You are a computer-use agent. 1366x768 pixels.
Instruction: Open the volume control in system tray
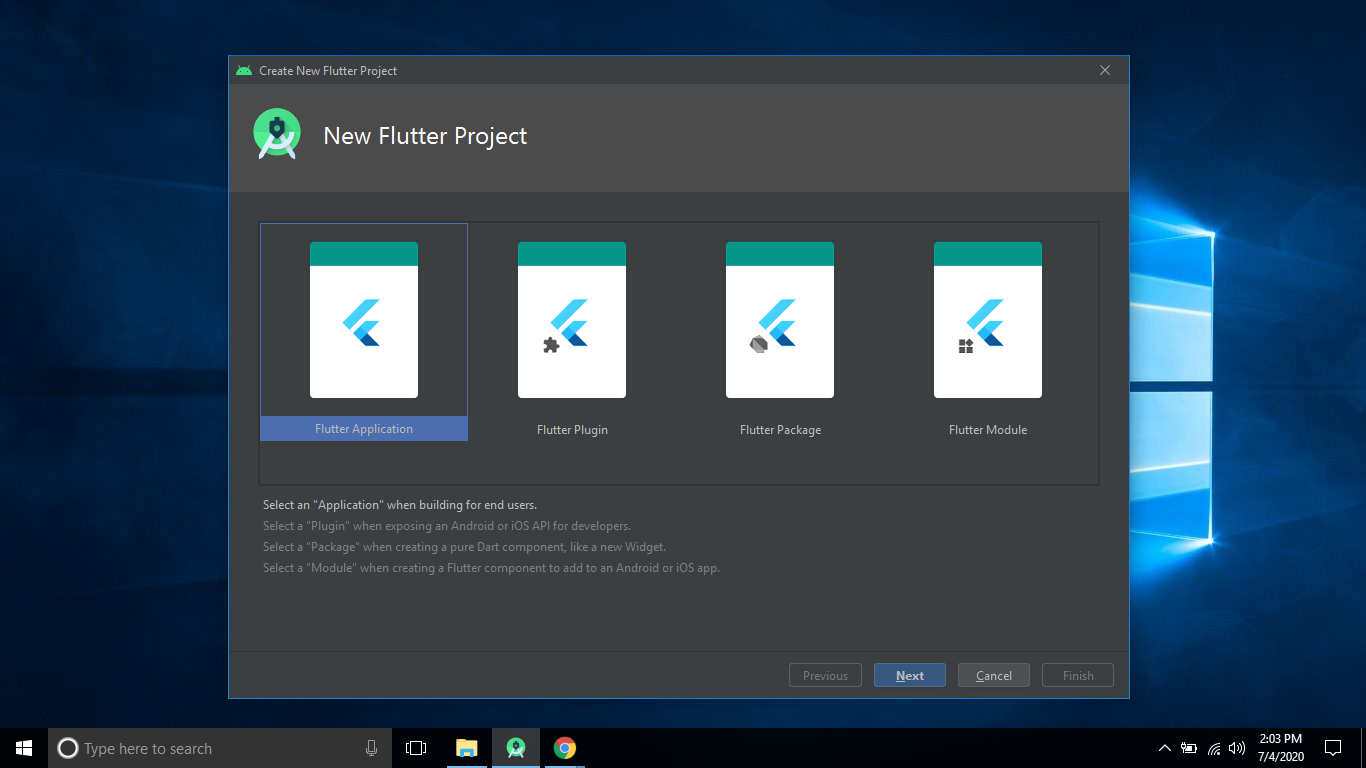click(1237, 748)
